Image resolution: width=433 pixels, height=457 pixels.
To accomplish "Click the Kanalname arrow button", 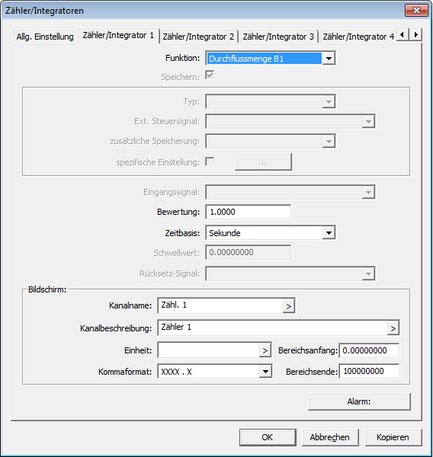I will pyautogui.click(x=289, y=306).
